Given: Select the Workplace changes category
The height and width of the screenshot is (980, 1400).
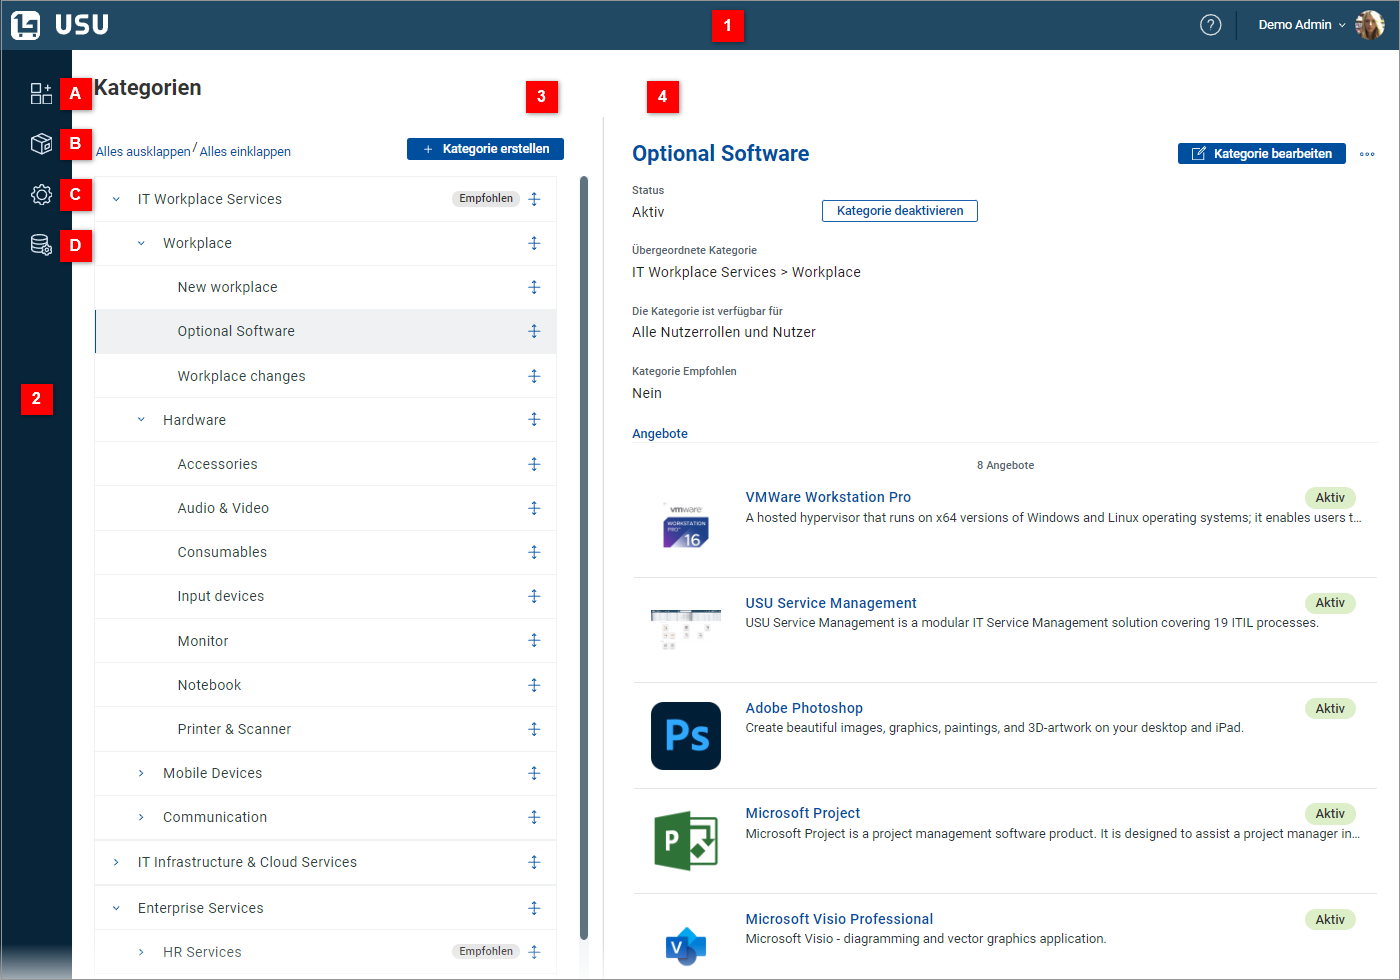Looking at the screenshot, I should coord(241,375).
